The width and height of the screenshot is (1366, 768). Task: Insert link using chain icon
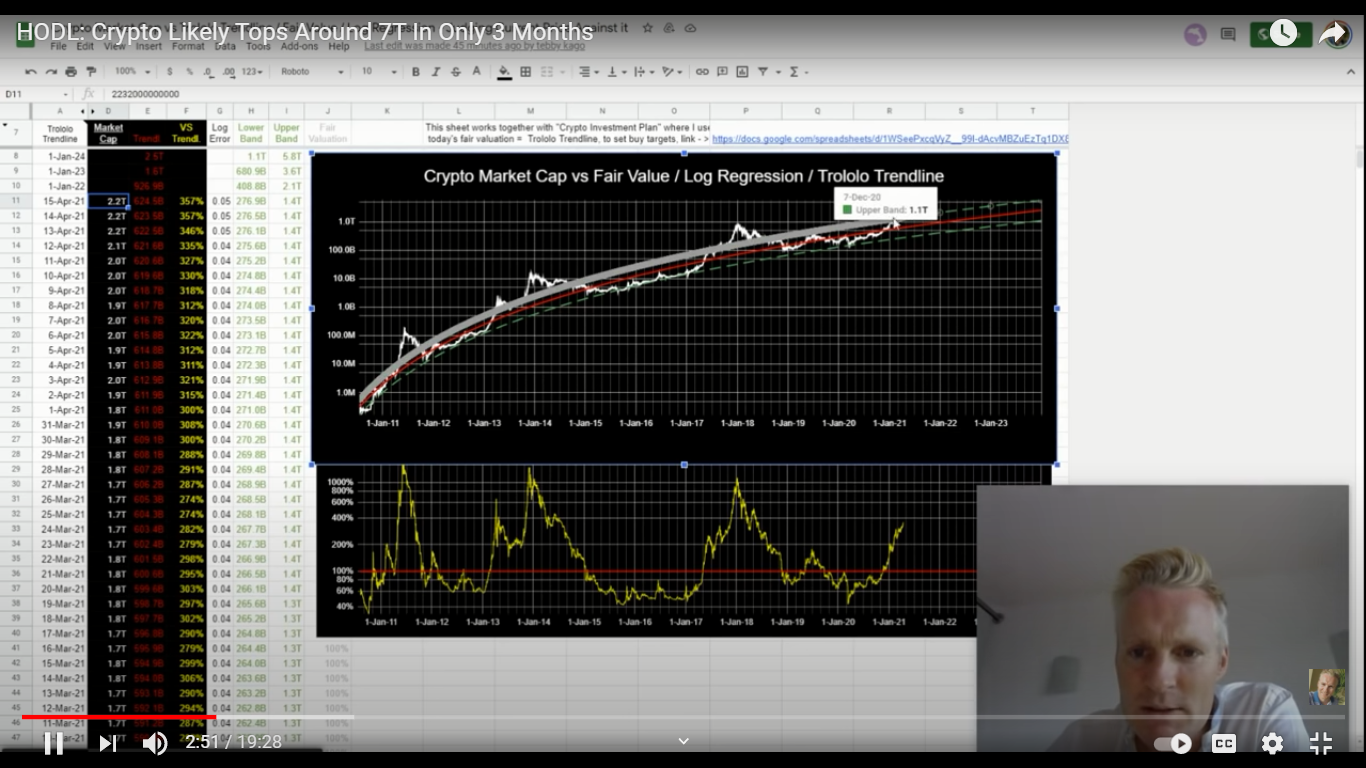[x=702, y=72]
